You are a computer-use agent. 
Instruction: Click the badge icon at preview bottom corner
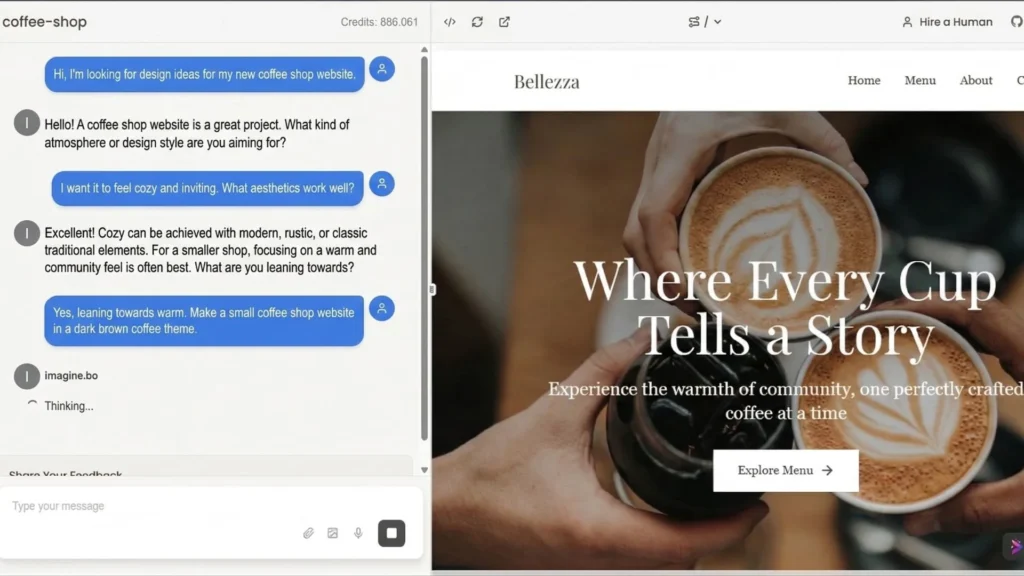[1015, 546]
